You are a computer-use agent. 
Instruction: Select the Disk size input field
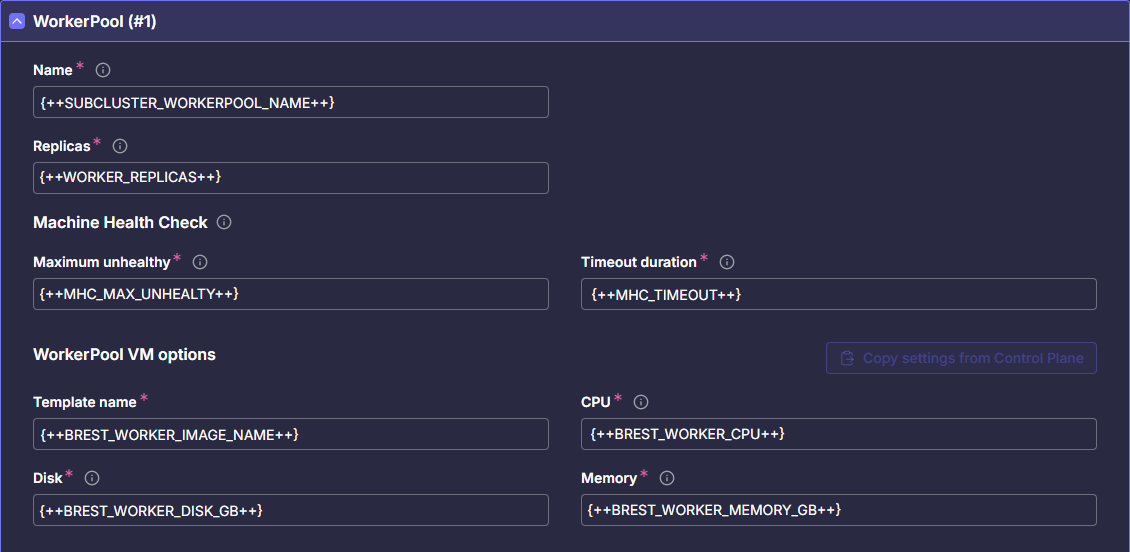click(290, 510)
